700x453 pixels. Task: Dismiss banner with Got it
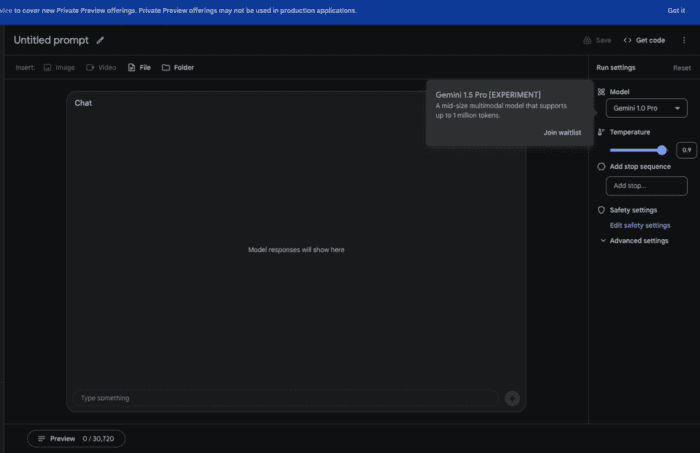tap(676, 10)
